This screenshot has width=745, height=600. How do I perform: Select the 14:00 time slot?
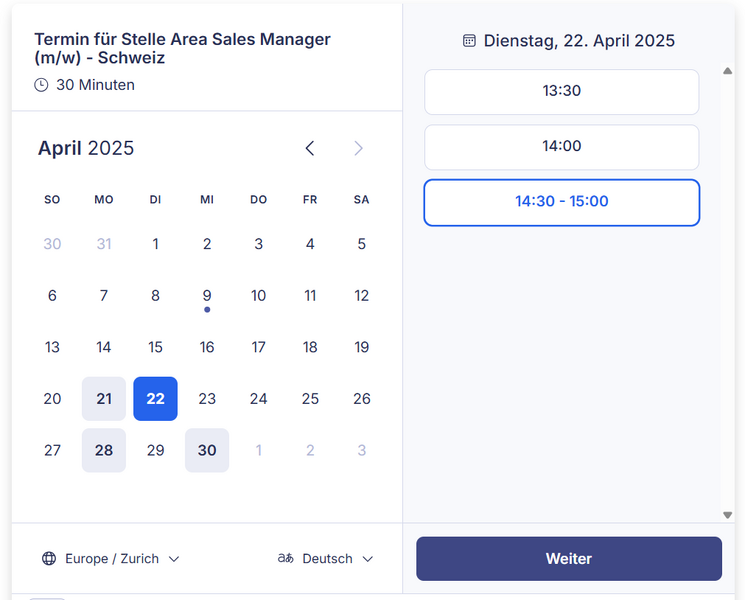[561, 146]
